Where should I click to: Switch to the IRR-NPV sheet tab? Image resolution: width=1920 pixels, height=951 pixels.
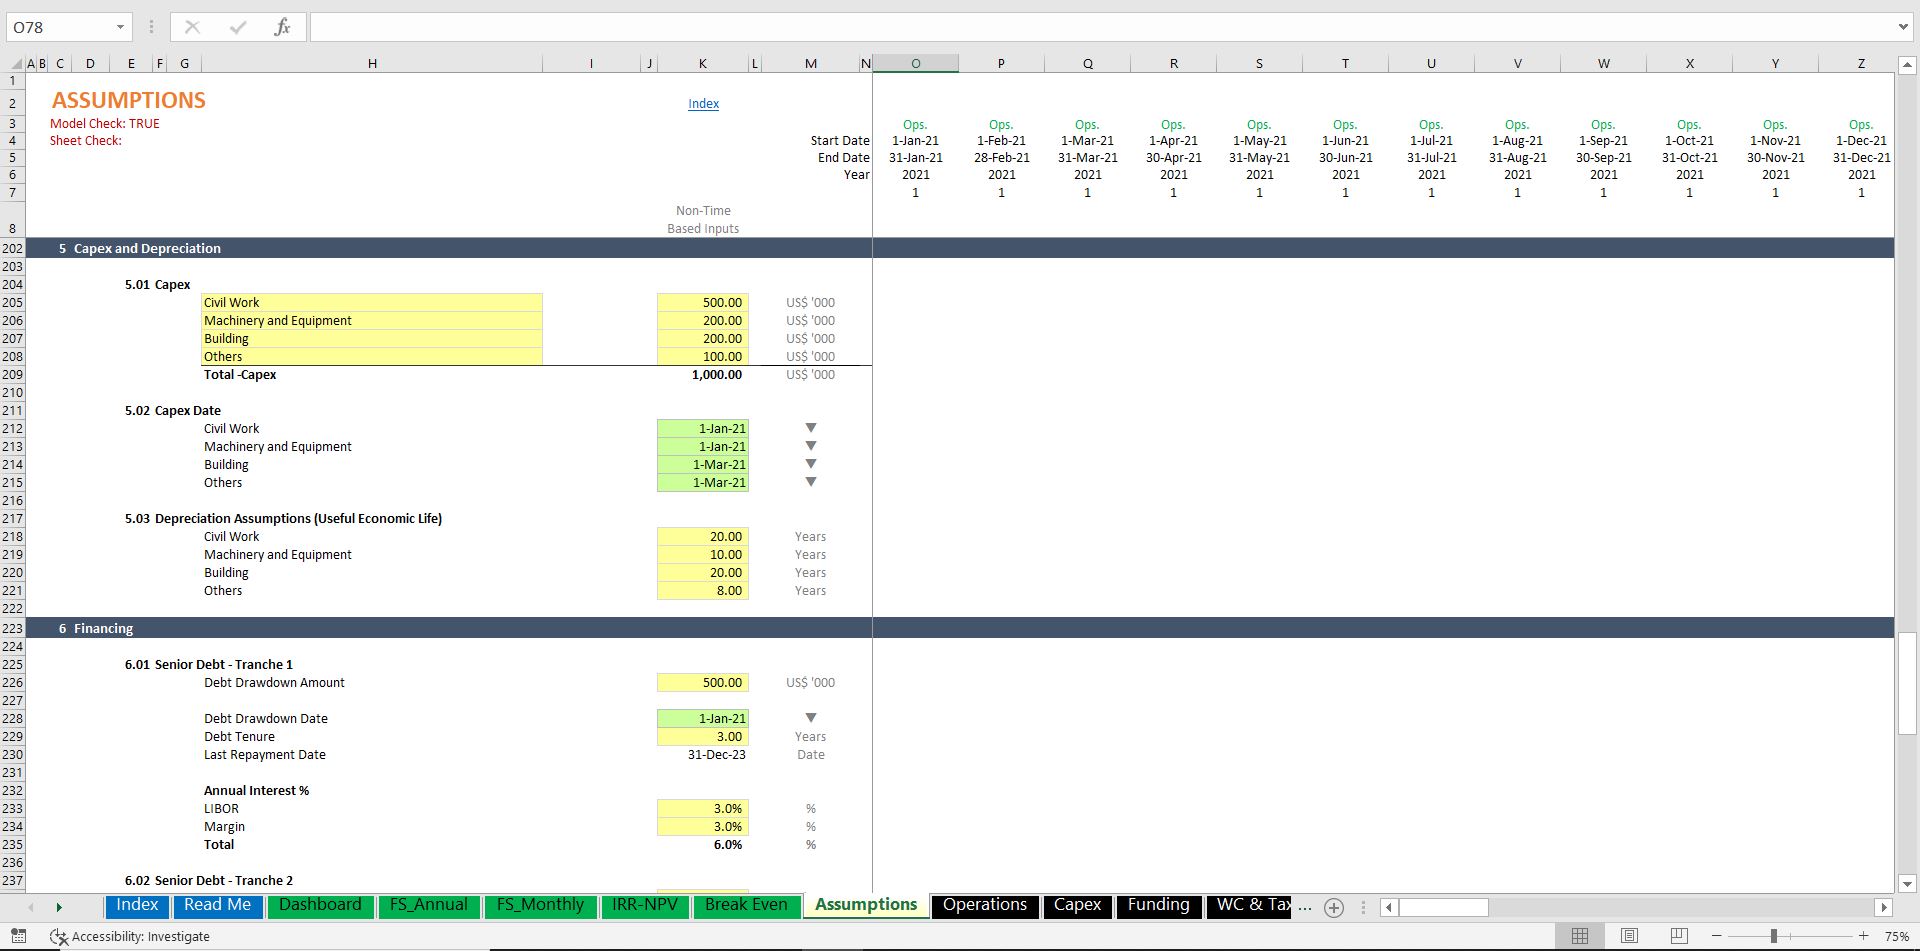pyautogui.click(x=645, y=905)
